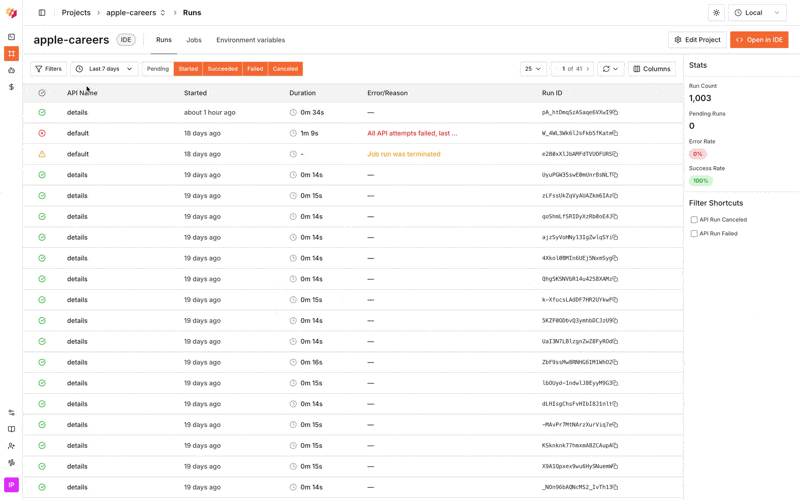Click the 0% error rate badge
800x500 pixels.
tap(697, 154)
